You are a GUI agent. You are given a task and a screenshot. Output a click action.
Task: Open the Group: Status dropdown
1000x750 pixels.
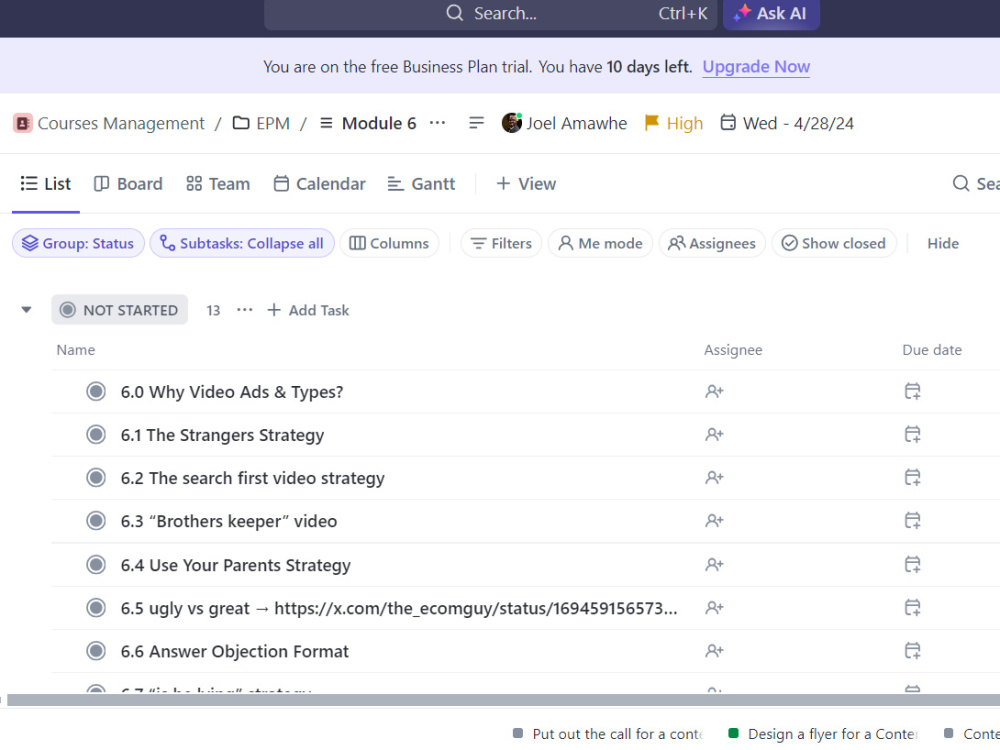pyautogui.click(x=78, y=244)
